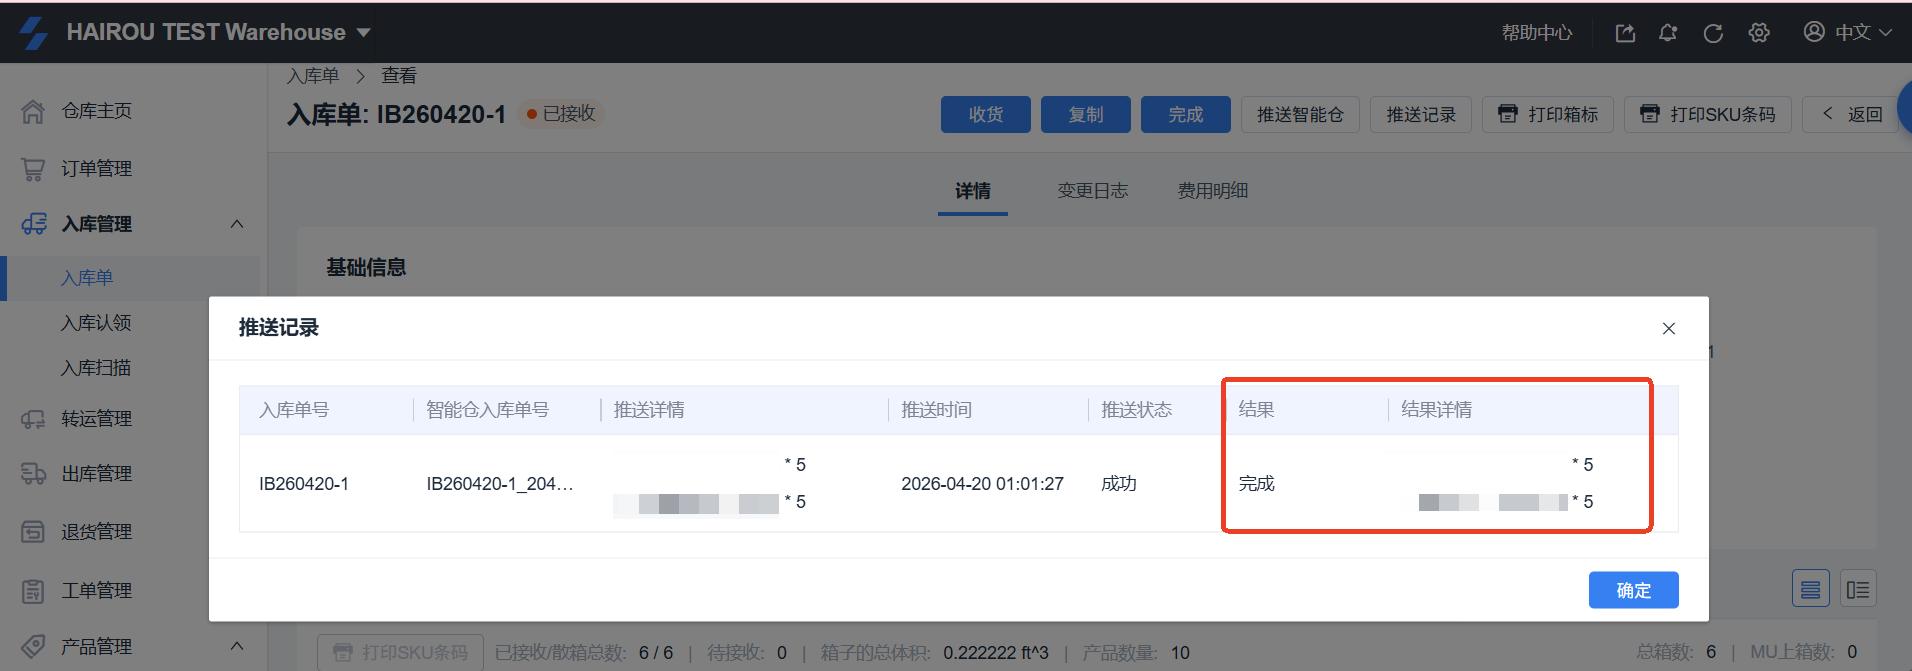Click the 确定 button in dialog
The height and width of the screenshot is (671, 1912).
coord(1633,590)
